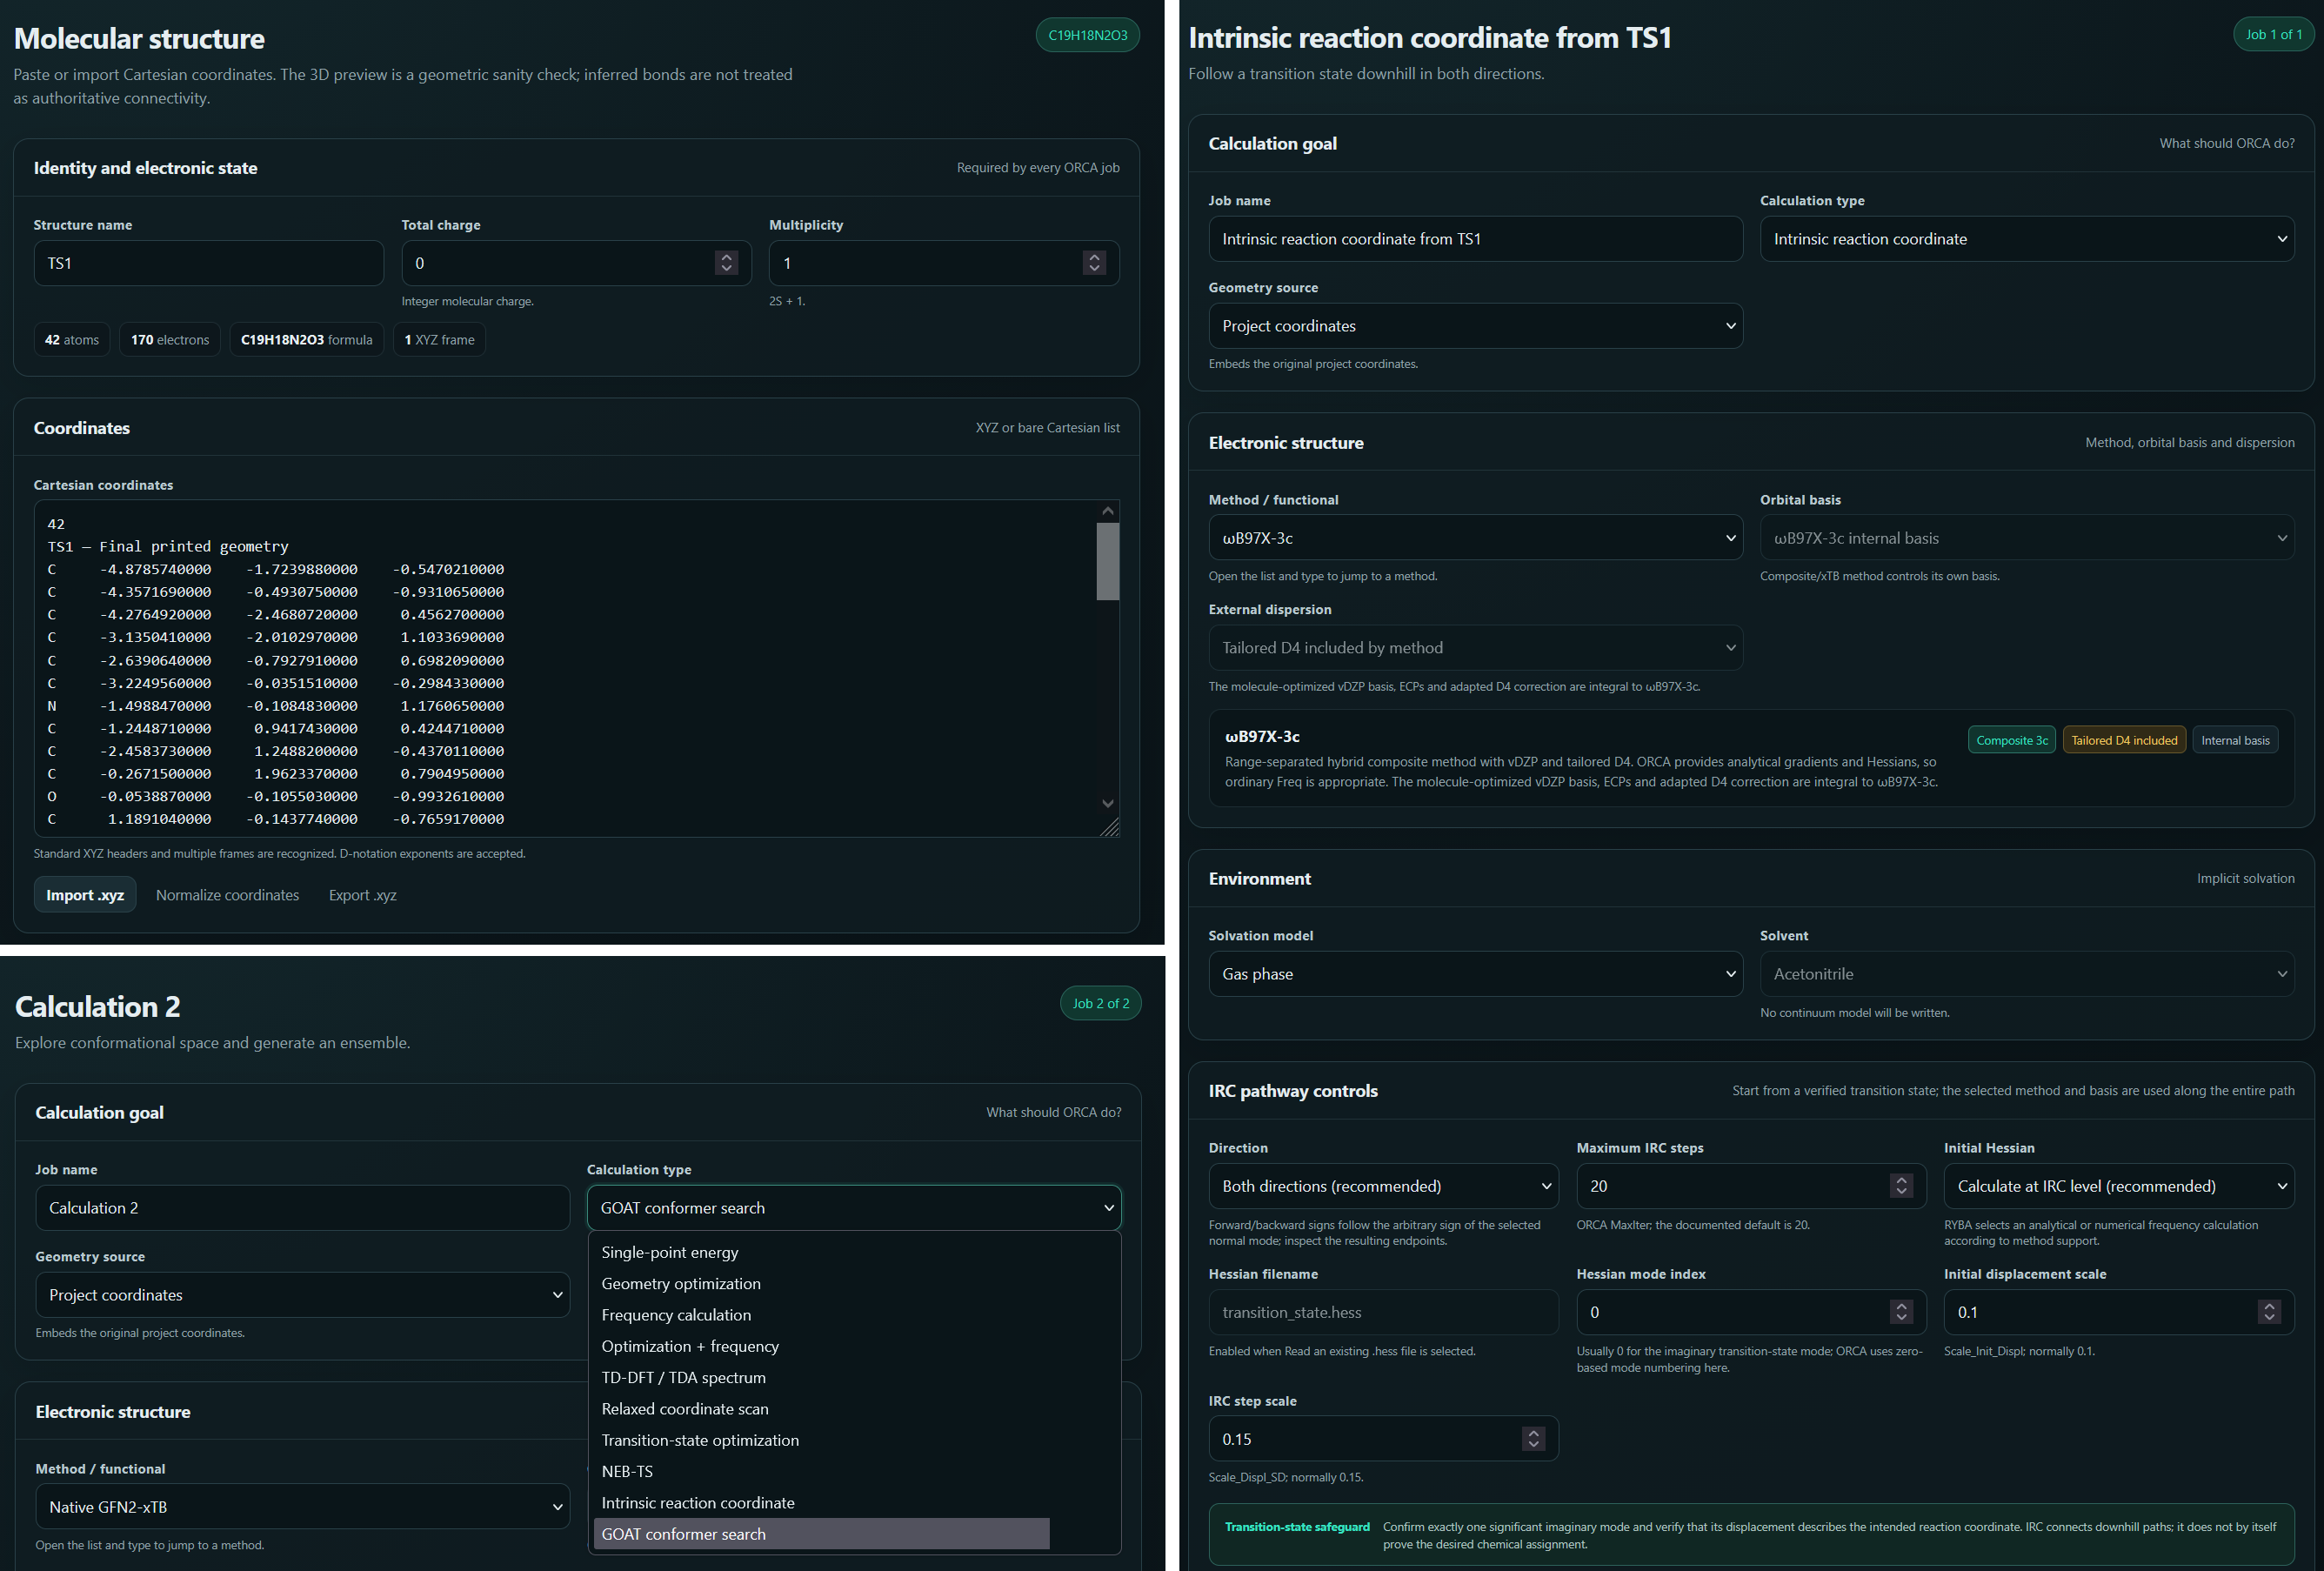Click the coordinates text area resize handle
This screenshot has width=2324, height=1571.
click(x=1109, y=827)
